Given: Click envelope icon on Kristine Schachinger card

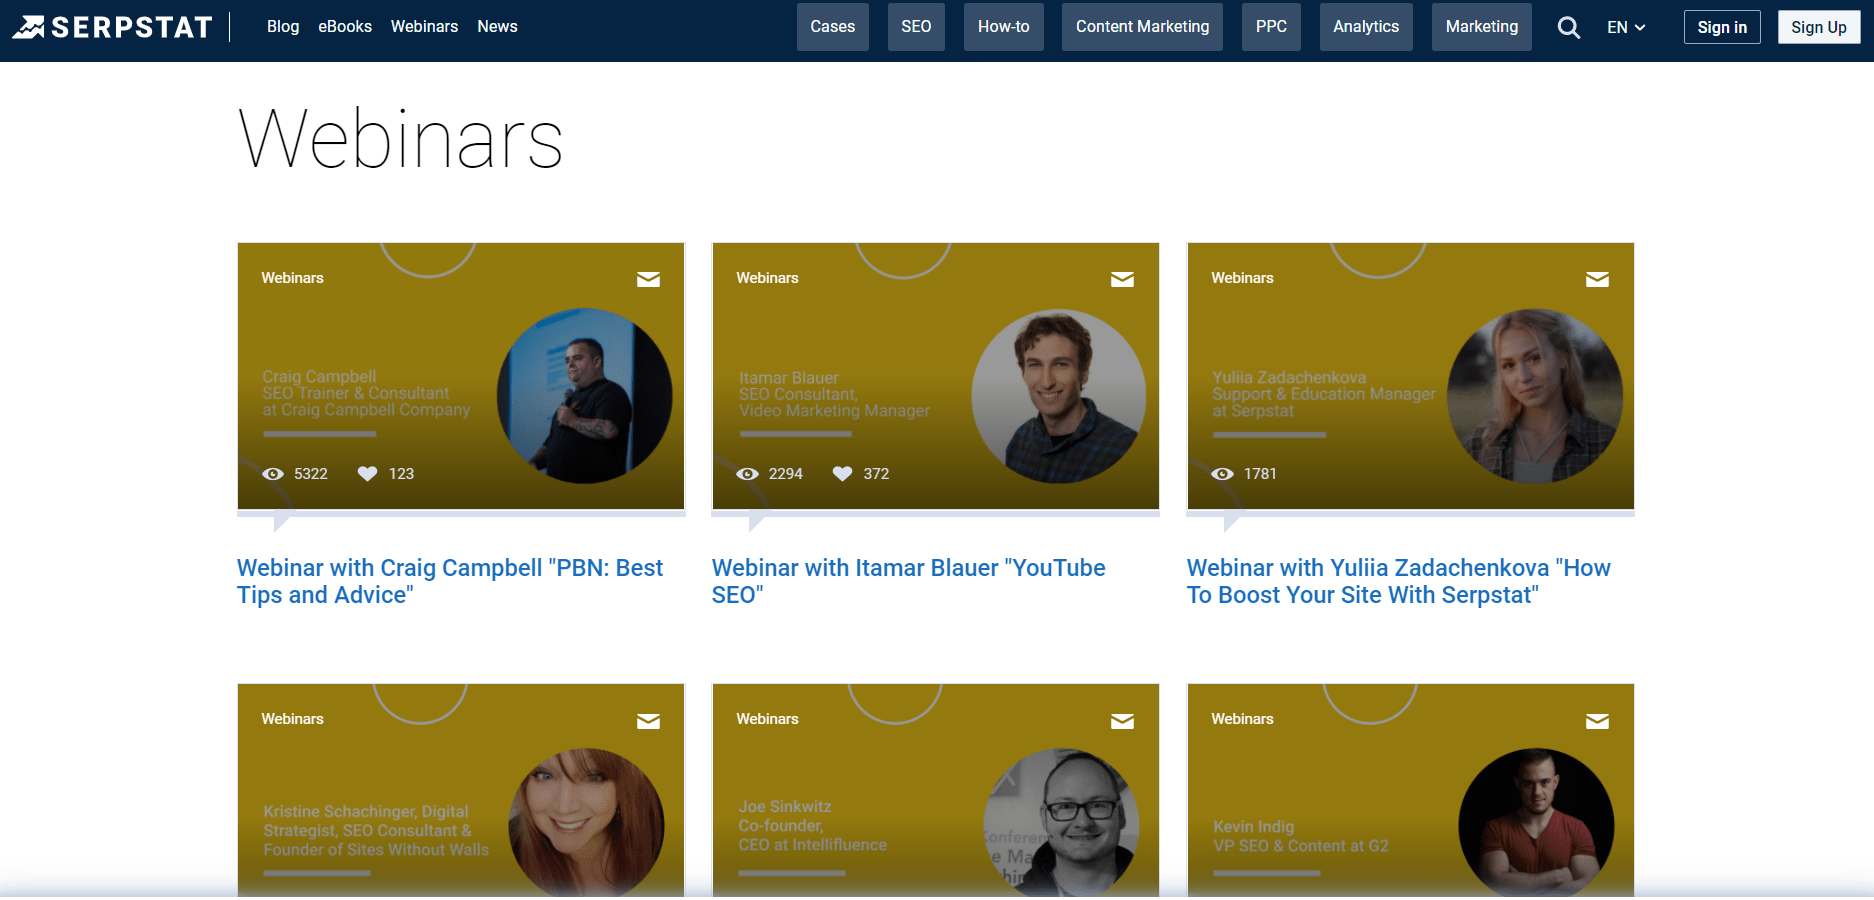Looking at the screenshot, I should 648,721.
